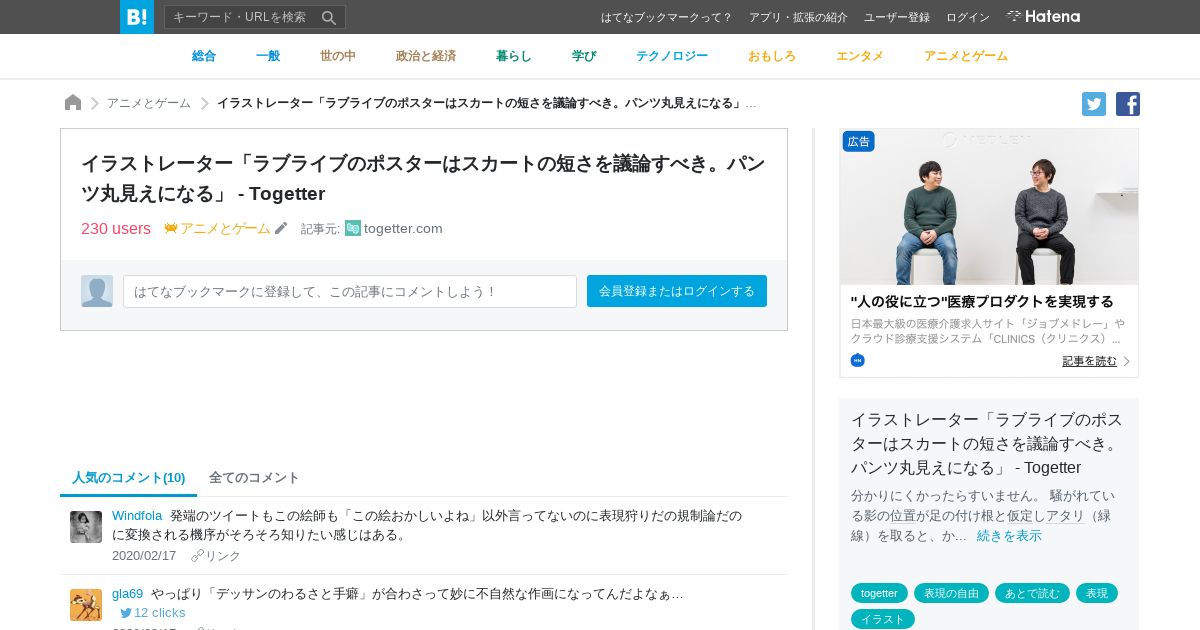Click the ログイン link
The height and width of the screenshot is (630, 1200).
point(968,17)
